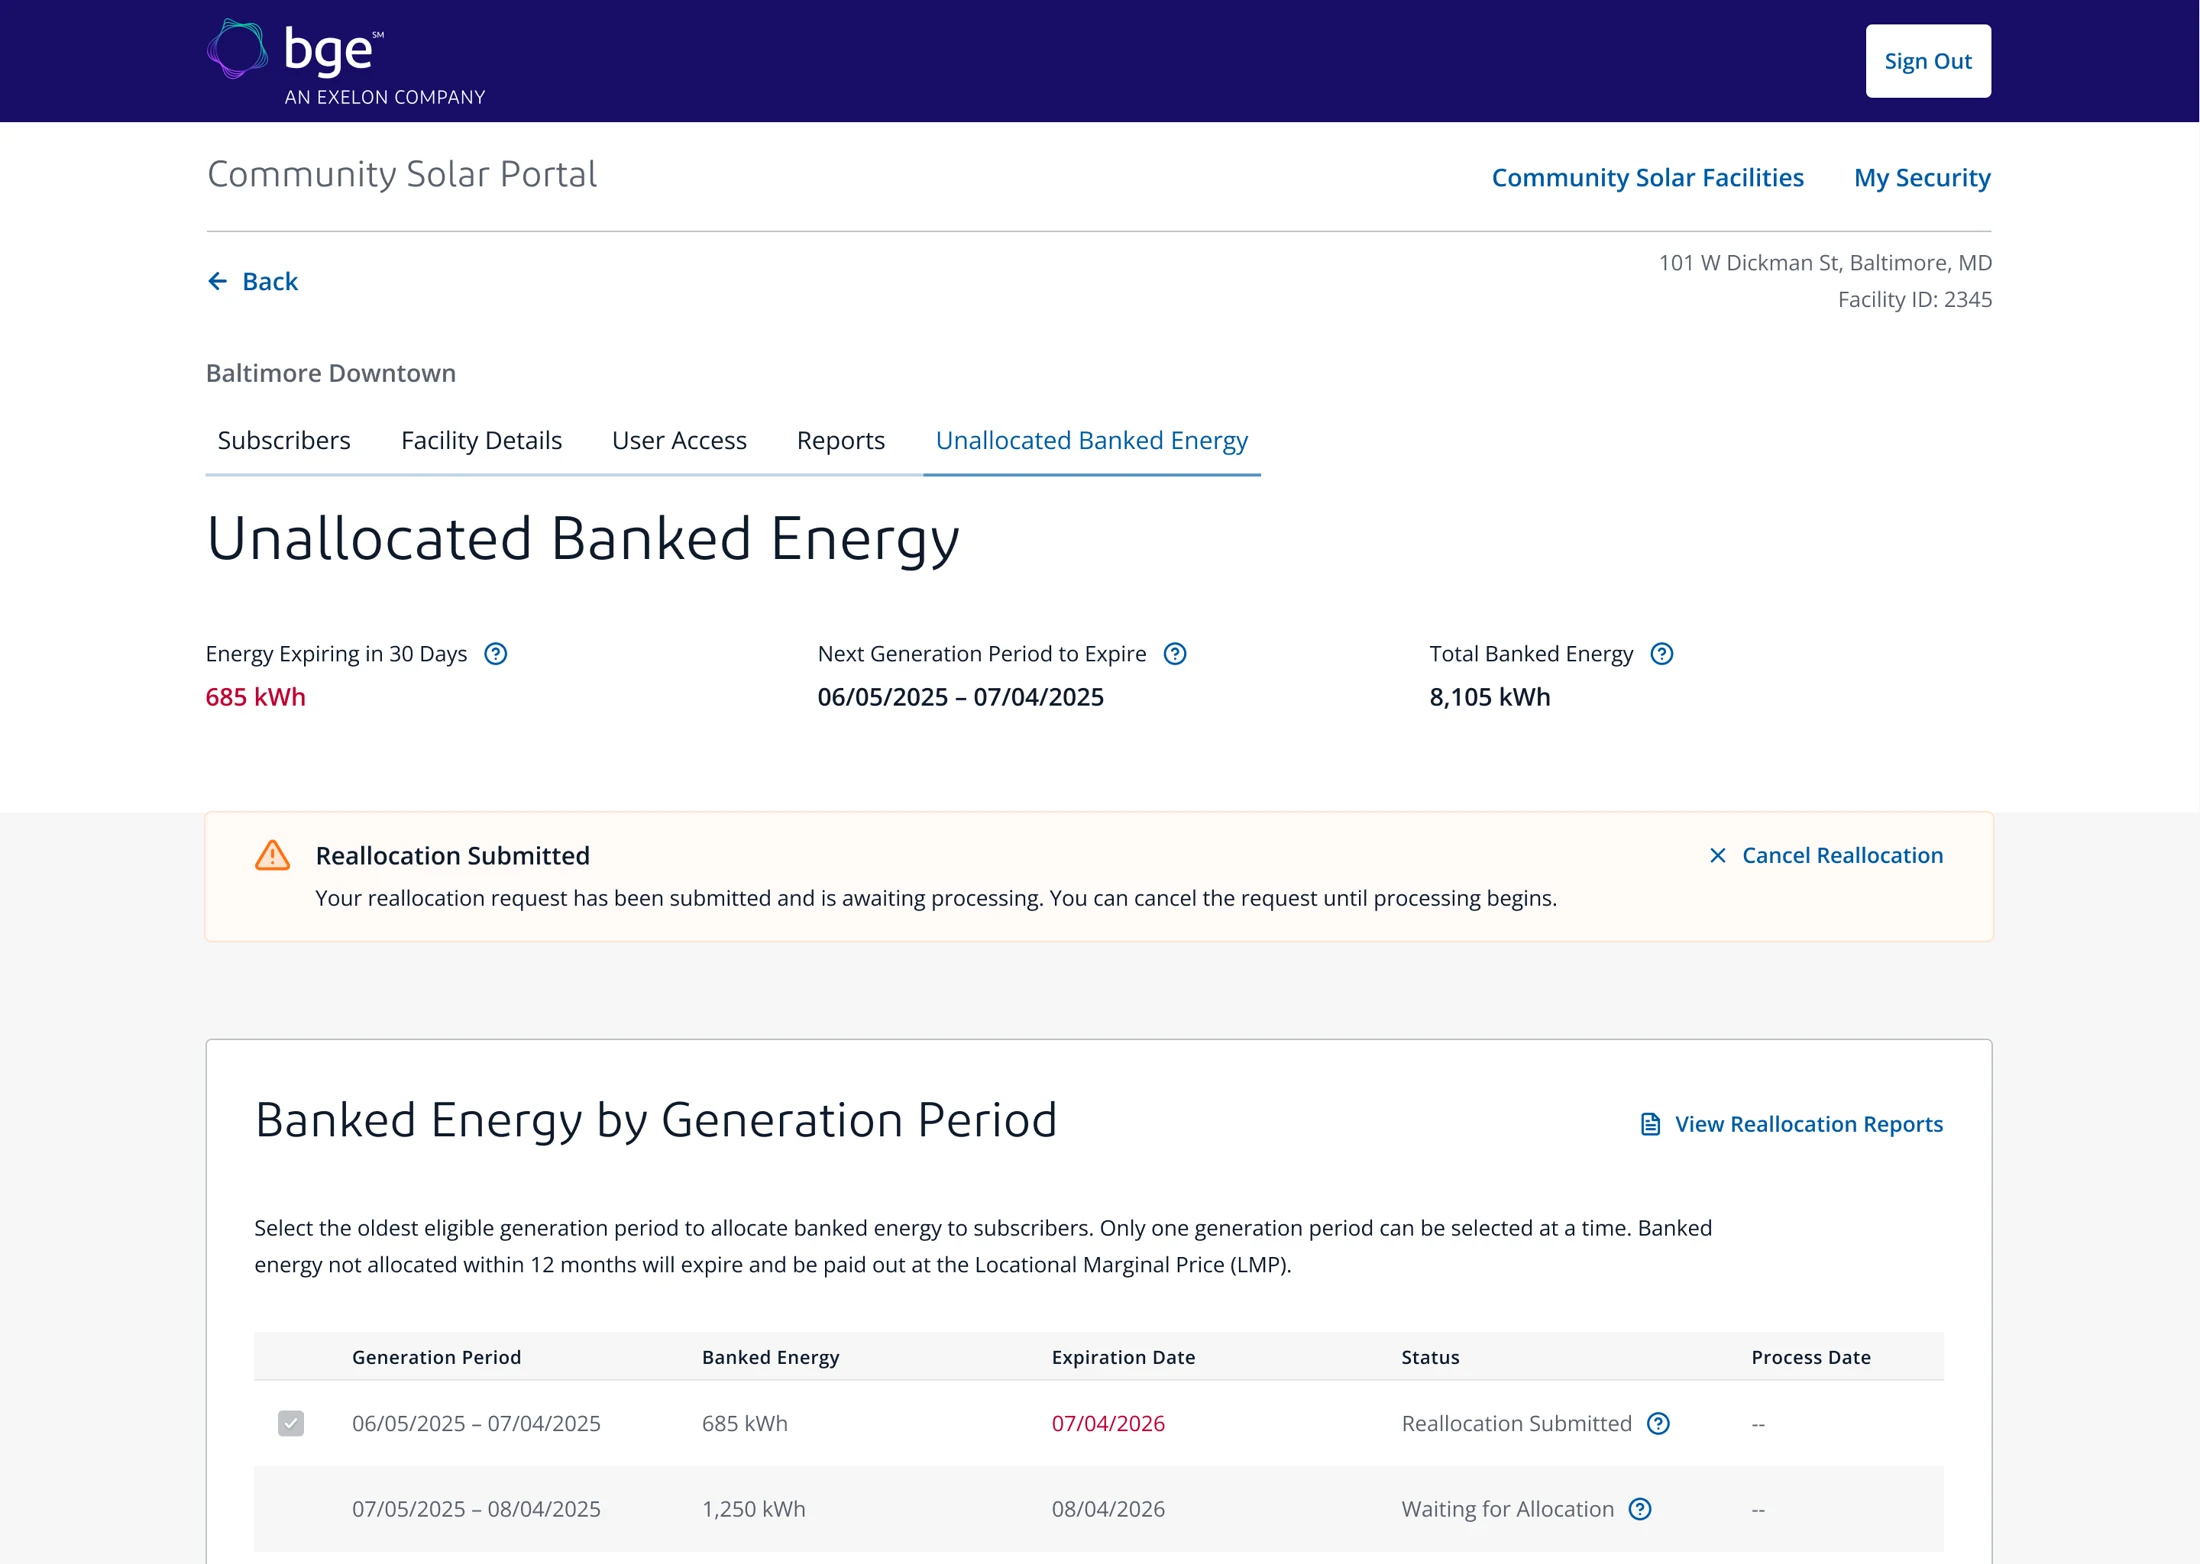Click the BGE logo in the header

346,61
